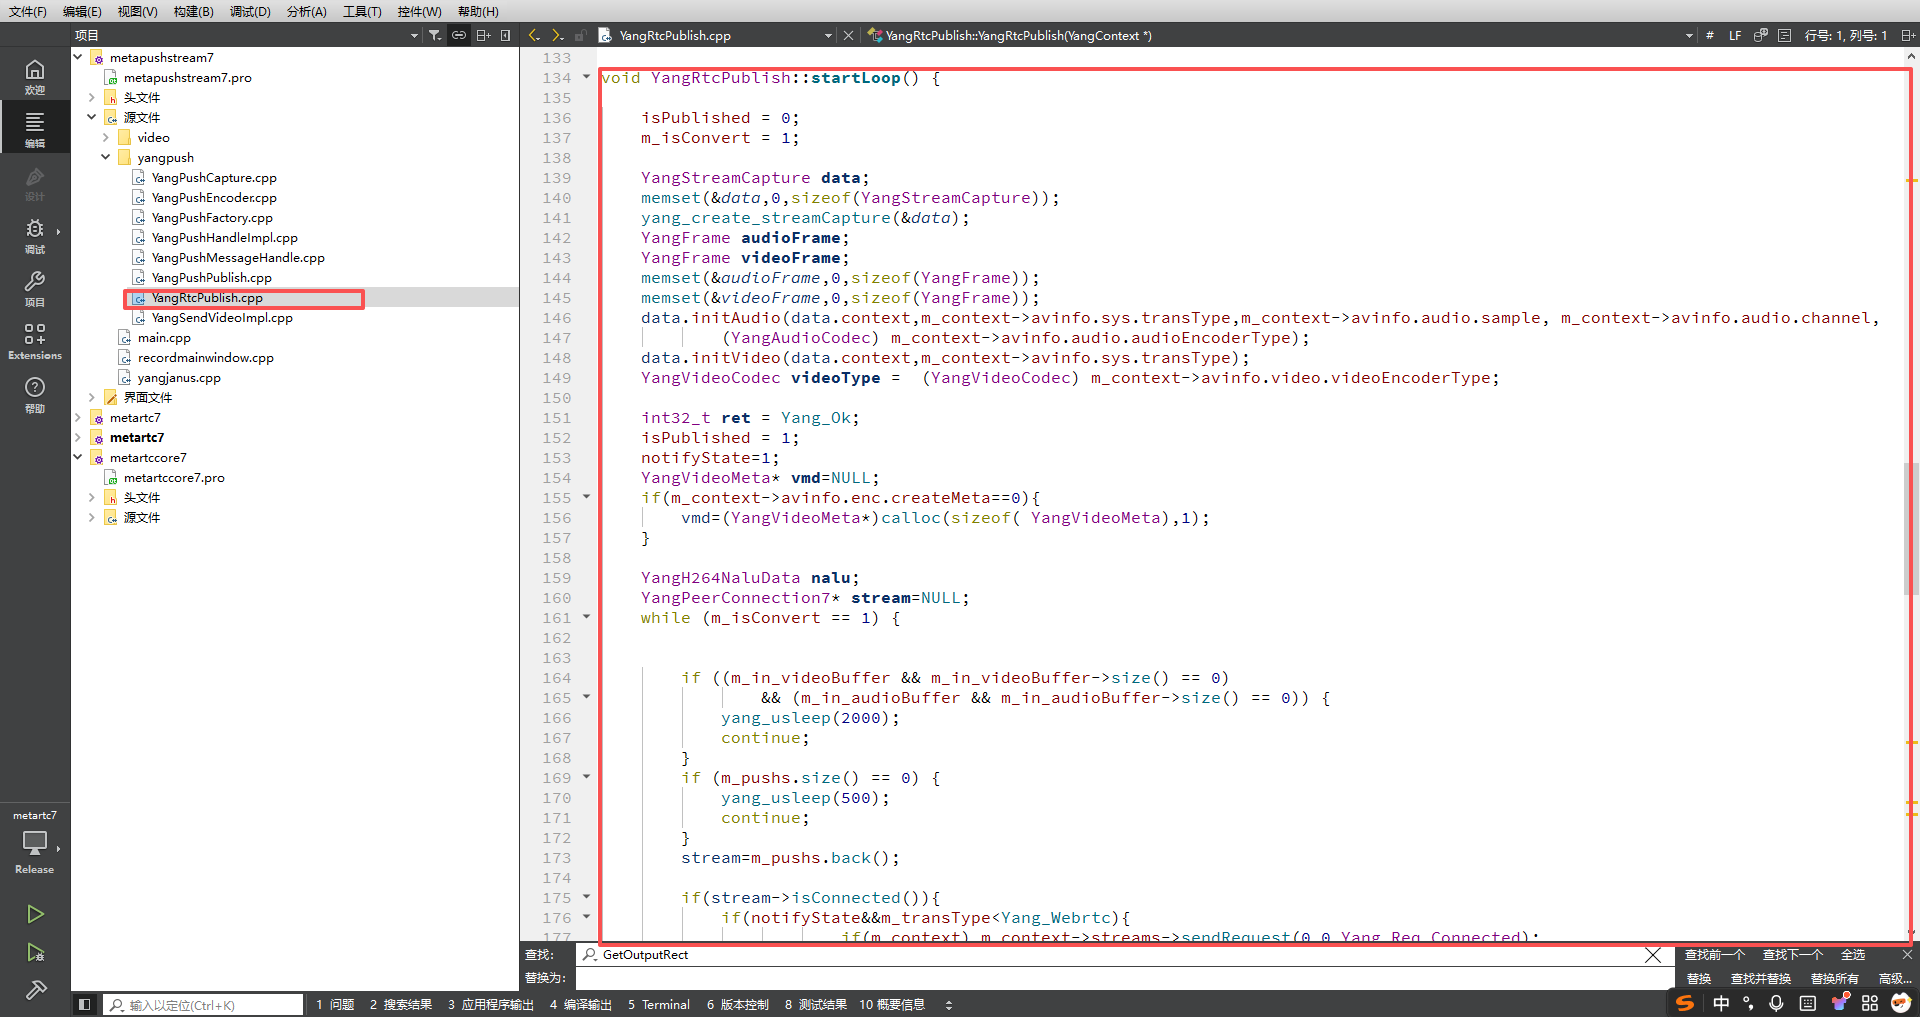Select YangPushCapture.cpp in the project tree
The image size is (1920, 1017).
pos(214,177)
